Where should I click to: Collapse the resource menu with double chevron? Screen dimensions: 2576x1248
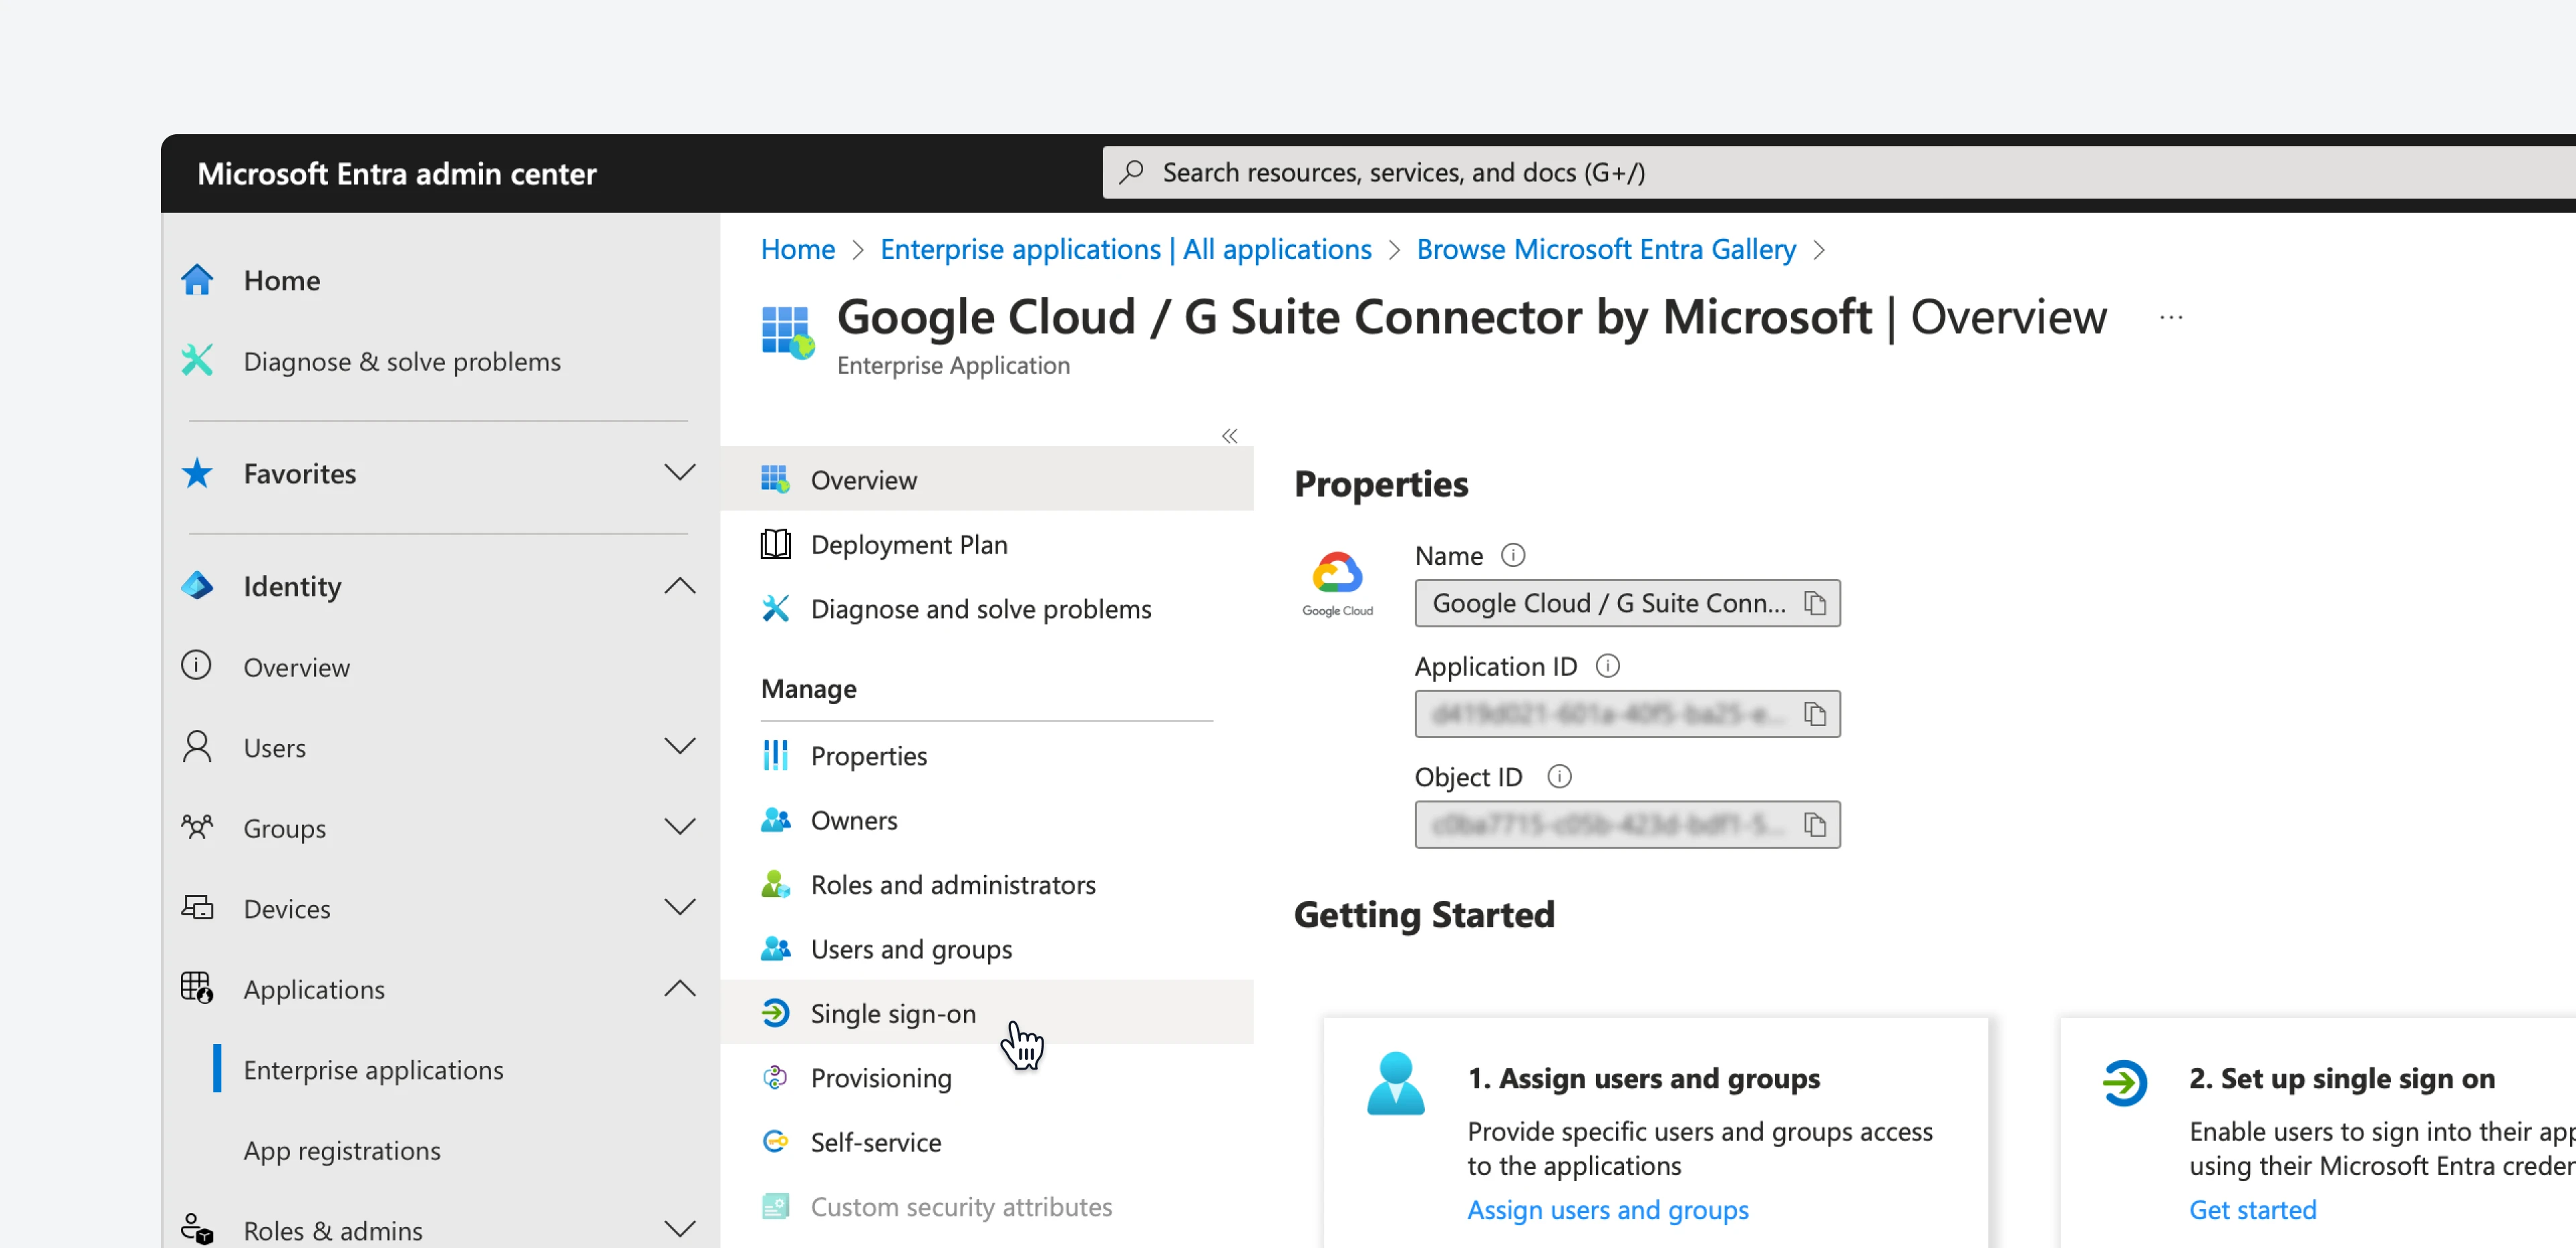click(1230, 436)
